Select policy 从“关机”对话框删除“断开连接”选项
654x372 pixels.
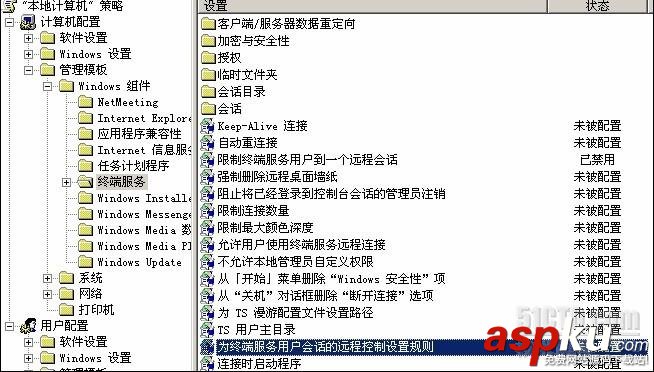325,296
